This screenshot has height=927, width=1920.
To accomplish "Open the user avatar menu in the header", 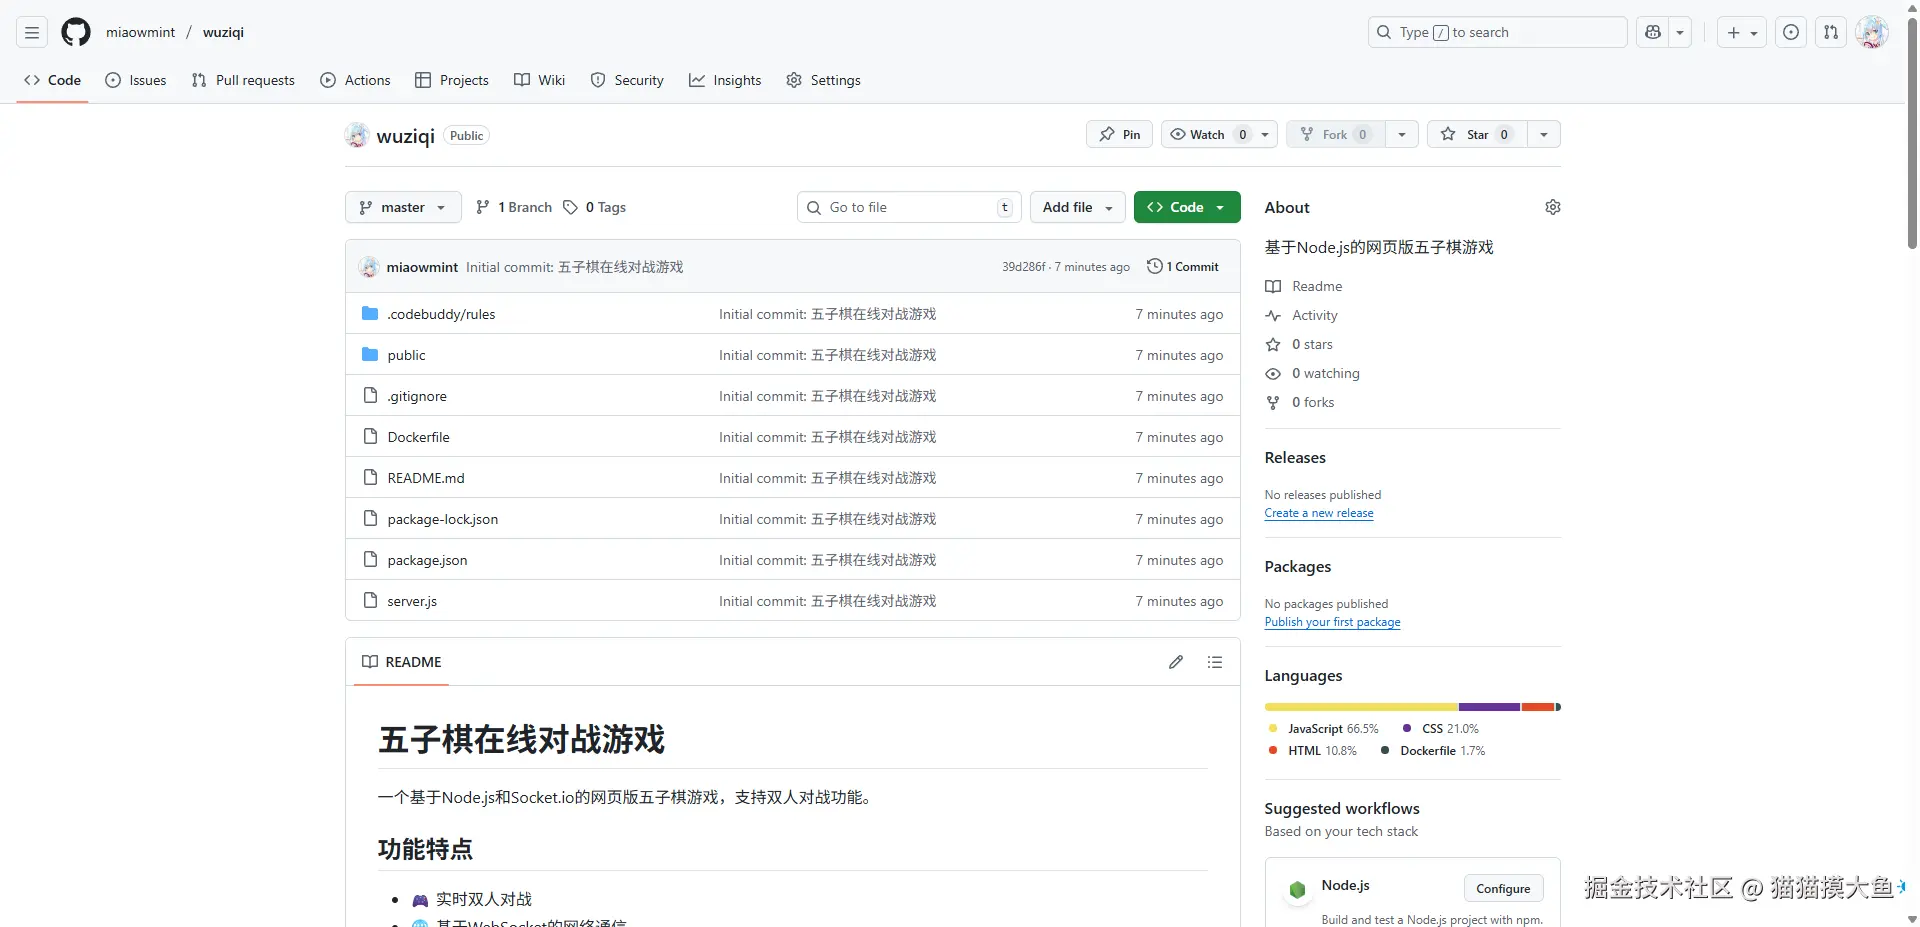I will coord(1871,33).
